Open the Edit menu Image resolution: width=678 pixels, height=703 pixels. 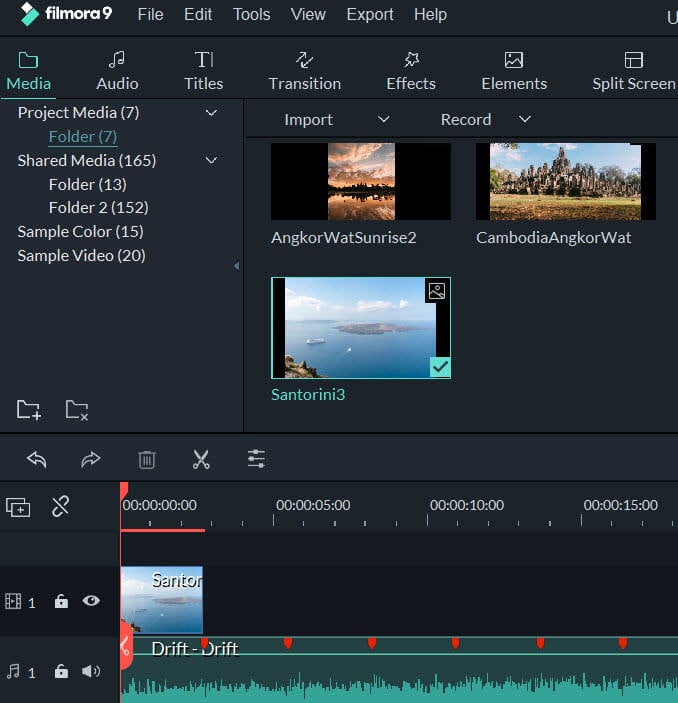point(198,15)
